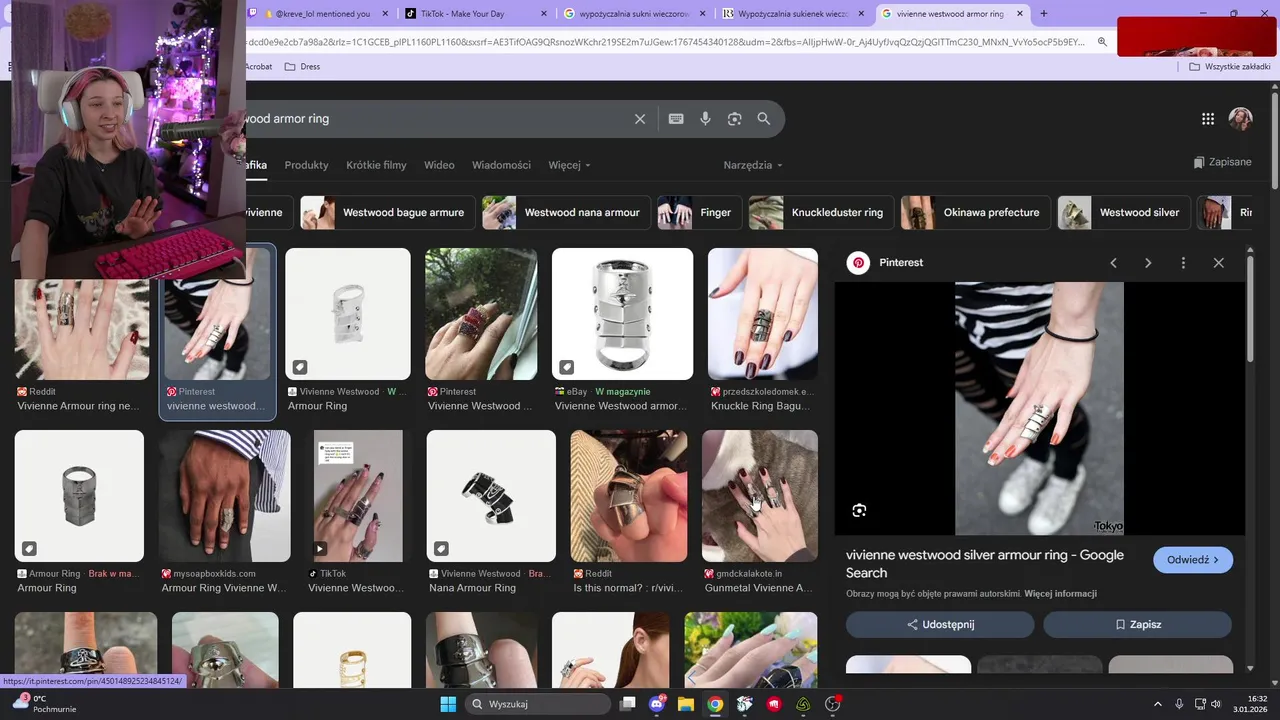Open the Windows Start menu

(448, 704)
